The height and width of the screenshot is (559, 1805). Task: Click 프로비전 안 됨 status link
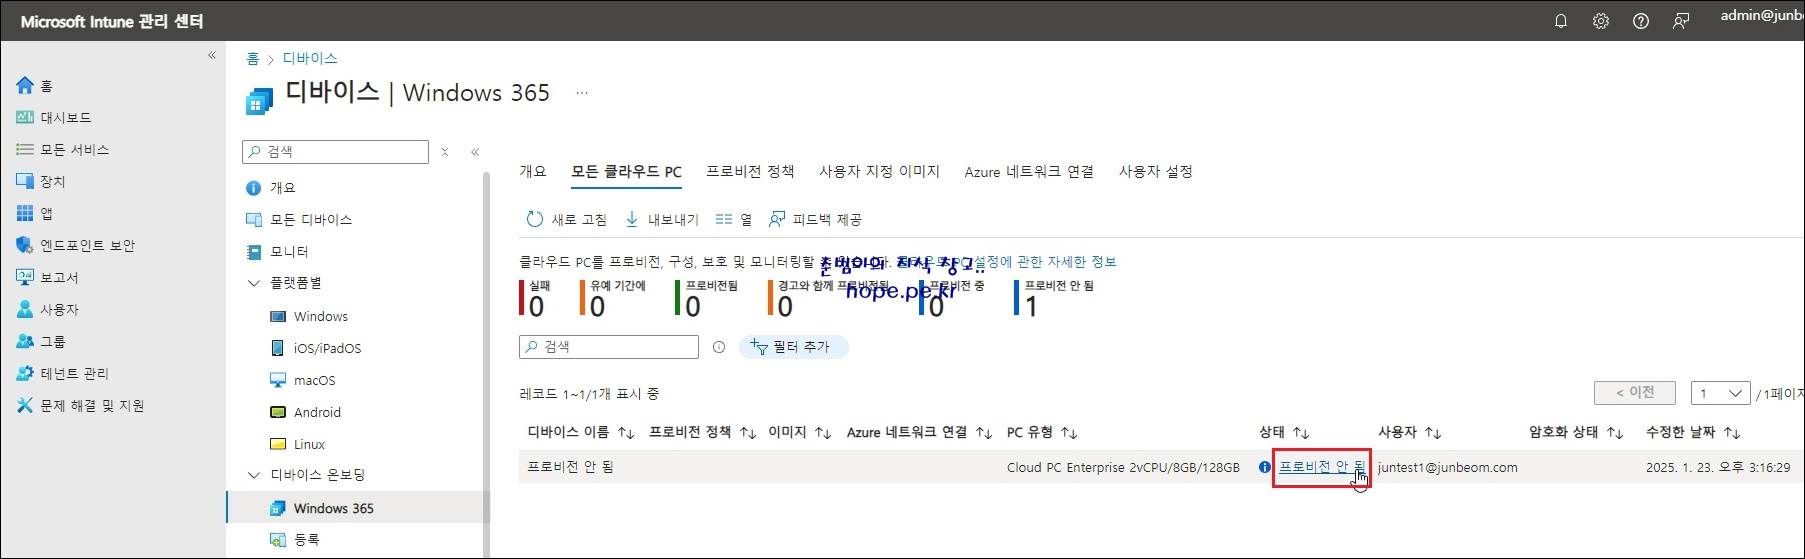coord(1322,467)
